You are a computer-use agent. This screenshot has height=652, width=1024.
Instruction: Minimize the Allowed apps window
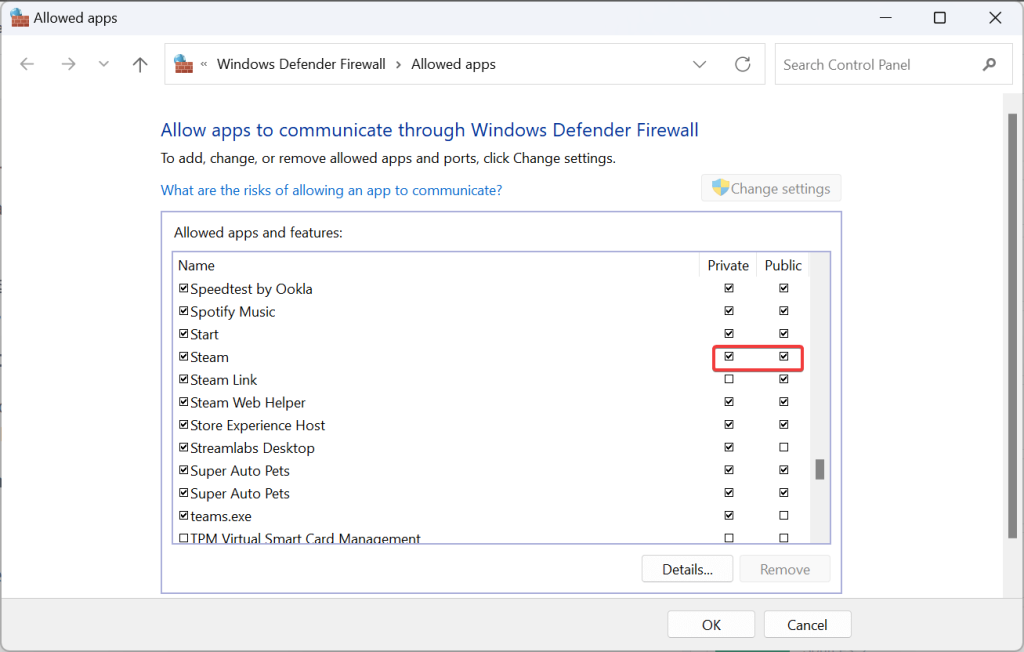[x=886, y=18]
